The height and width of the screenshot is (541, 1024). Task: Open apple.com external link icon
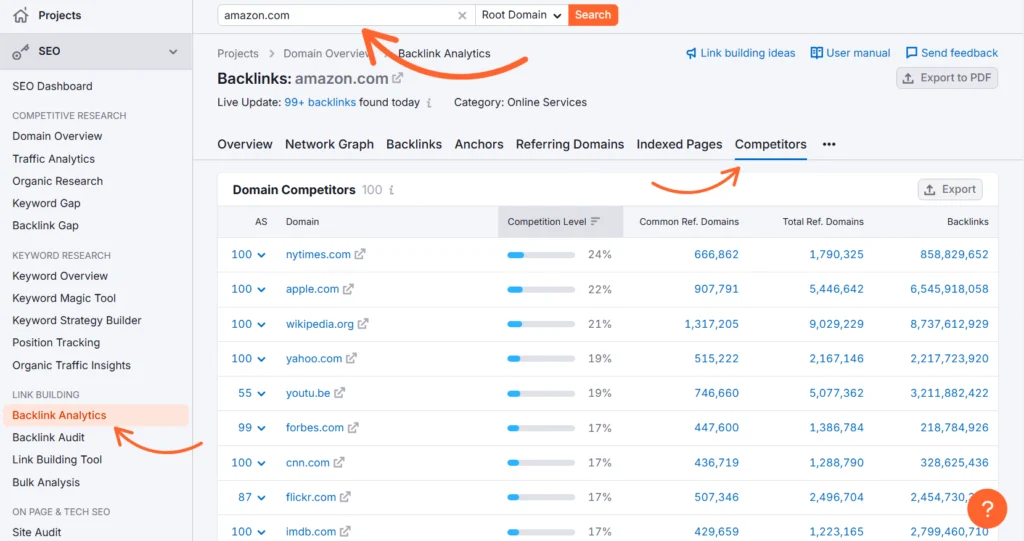[348, 289]
